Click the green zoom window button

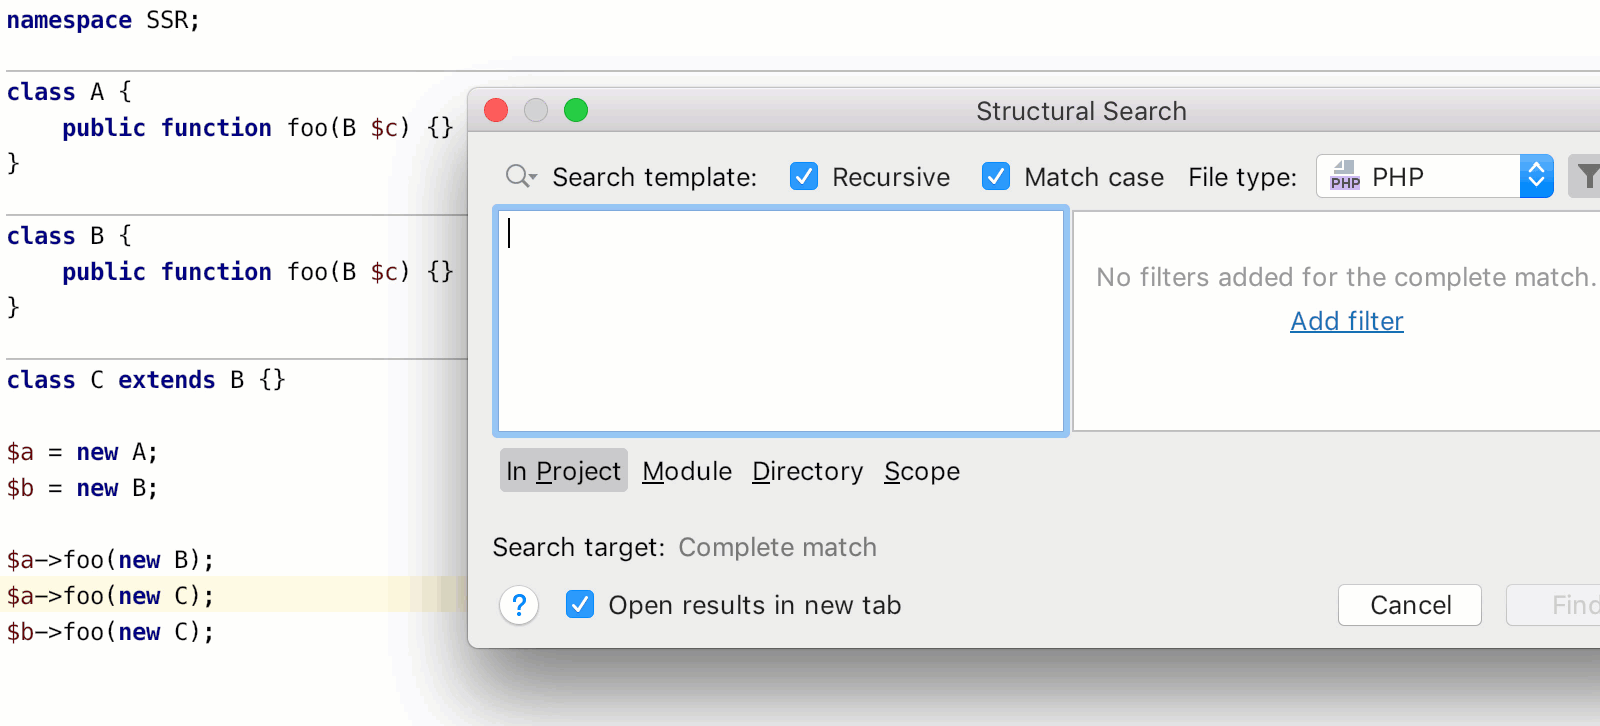576,110
